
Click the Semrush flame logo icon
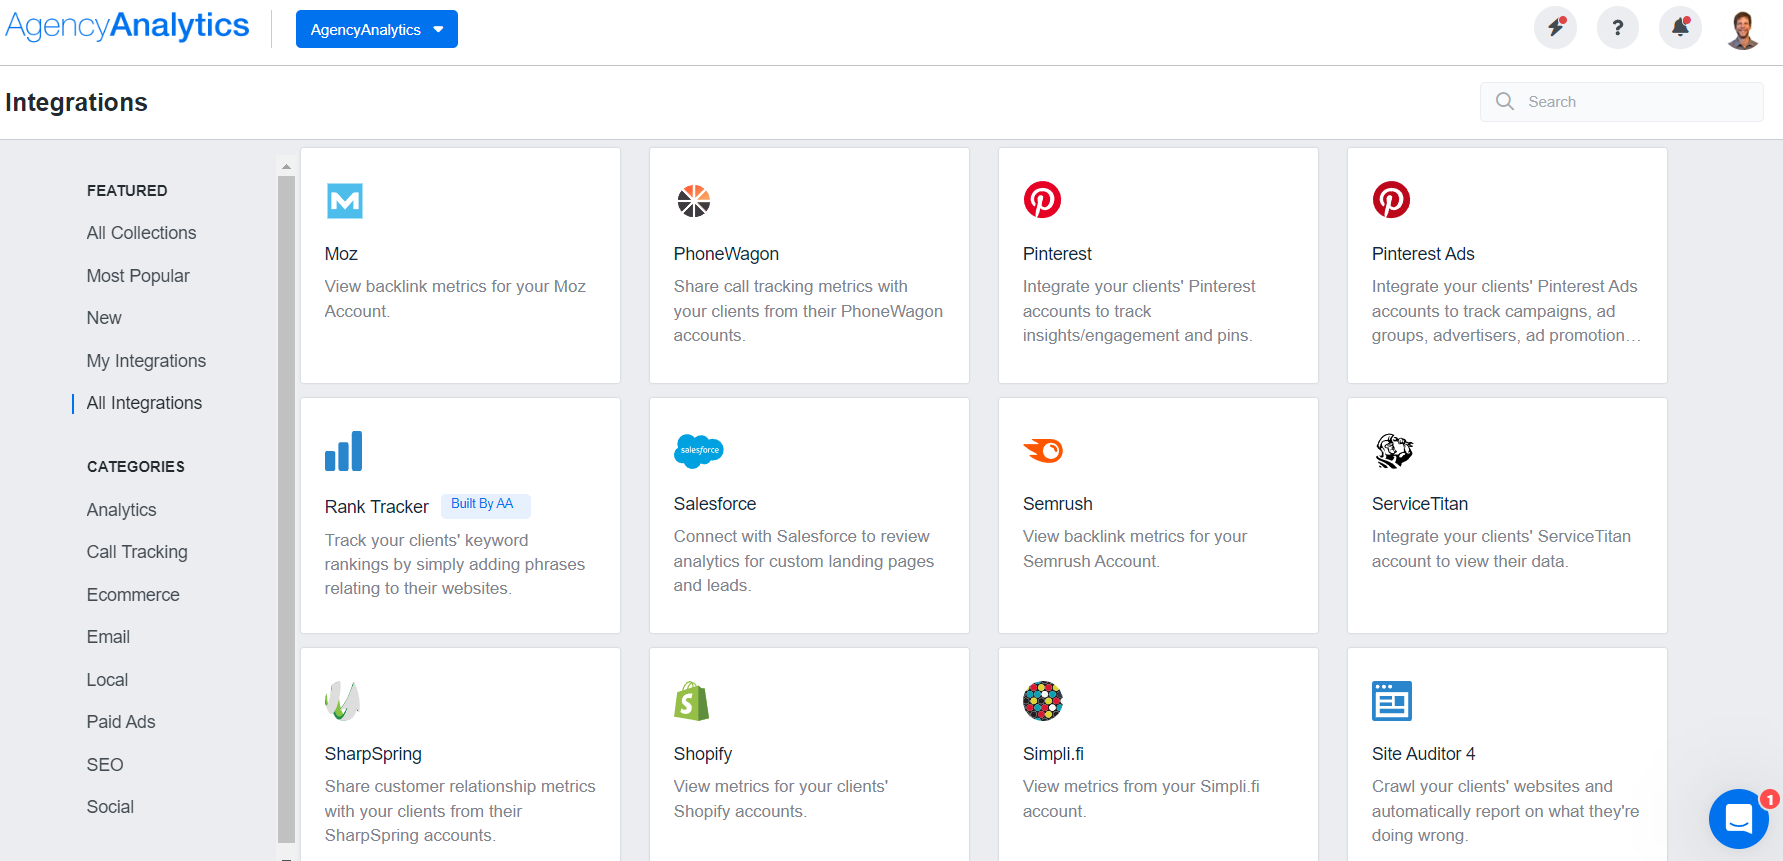(x=1043, y=451)
